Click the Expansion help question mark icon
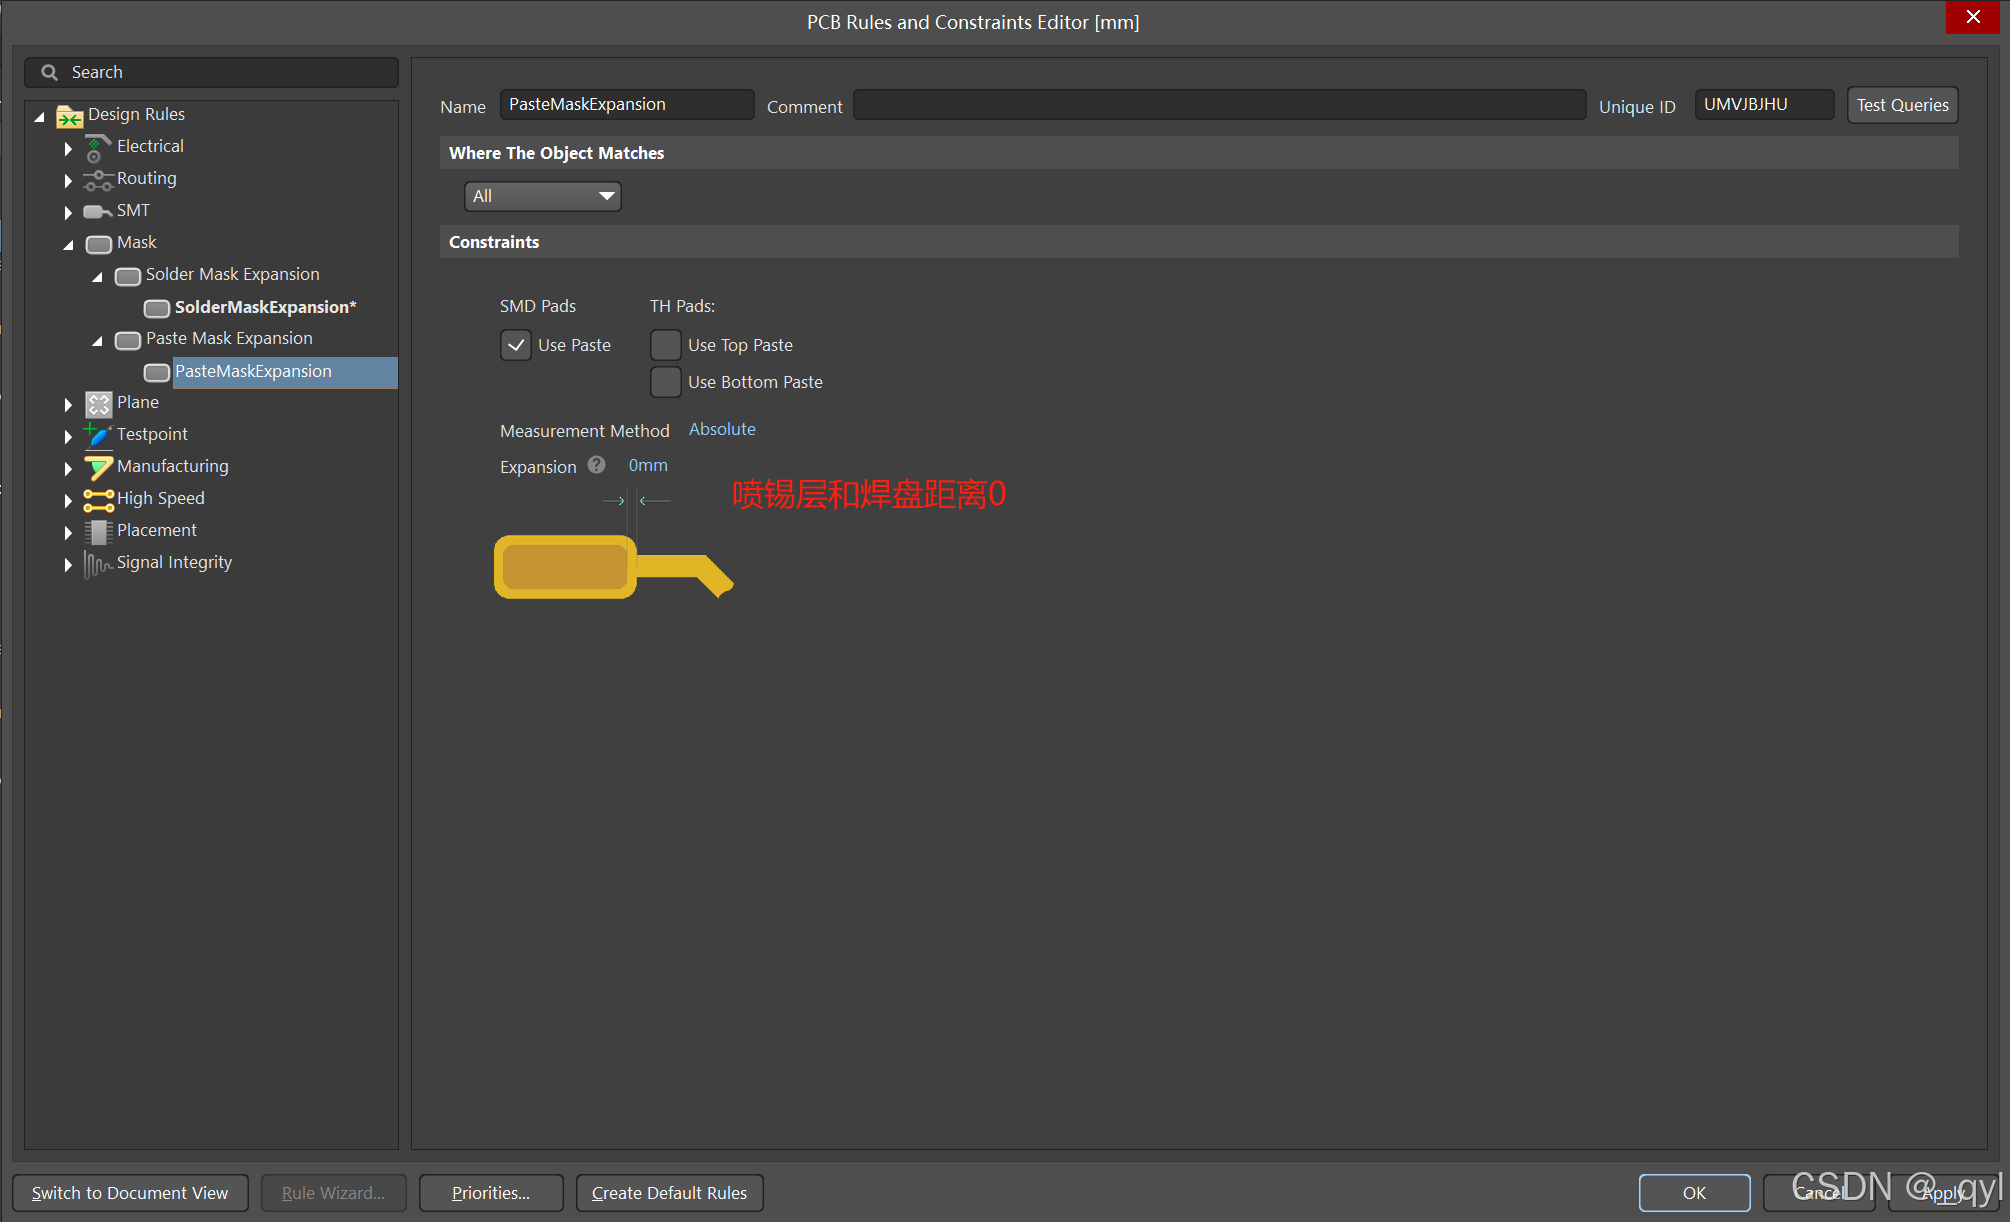 point(597,465)
